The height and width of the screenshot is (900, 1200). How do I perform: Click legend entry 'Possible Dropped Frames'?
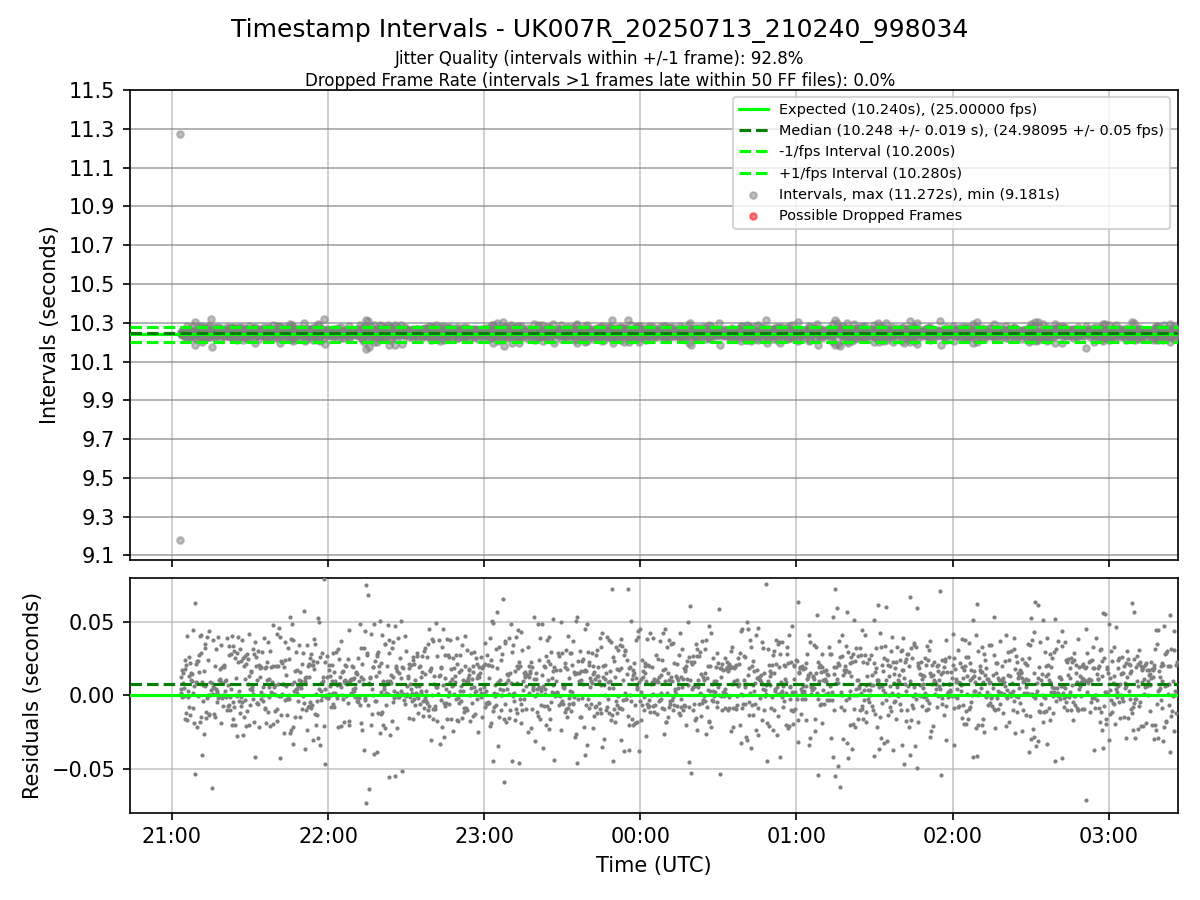870,215
